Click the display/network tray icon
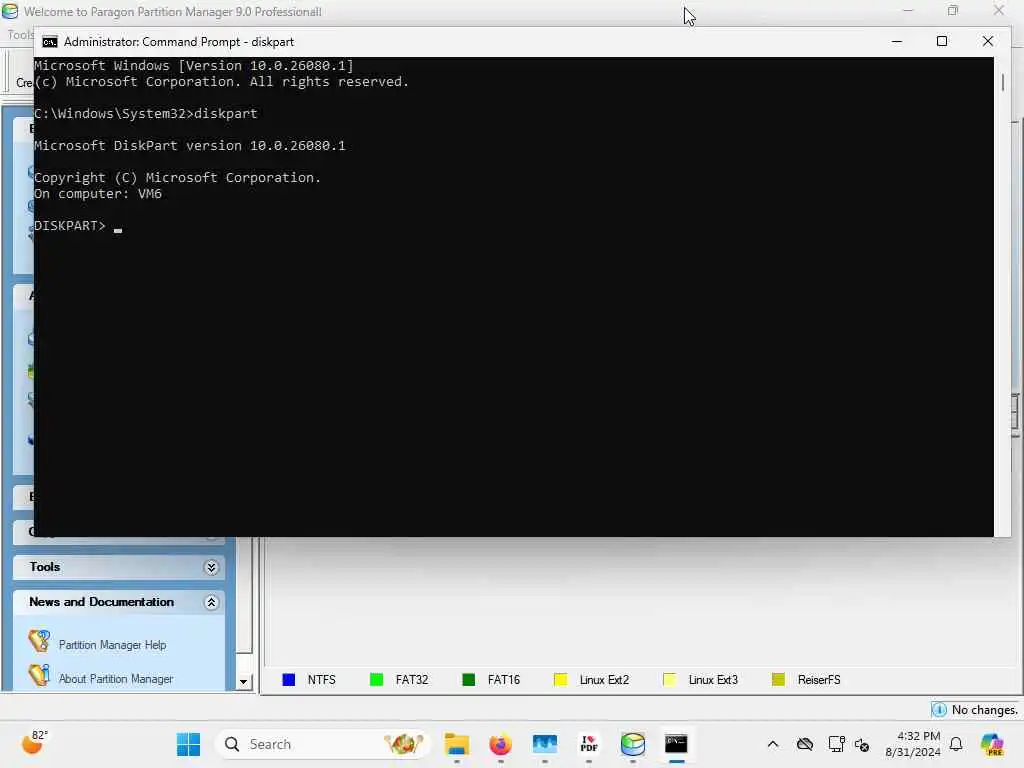 (836, 744)
